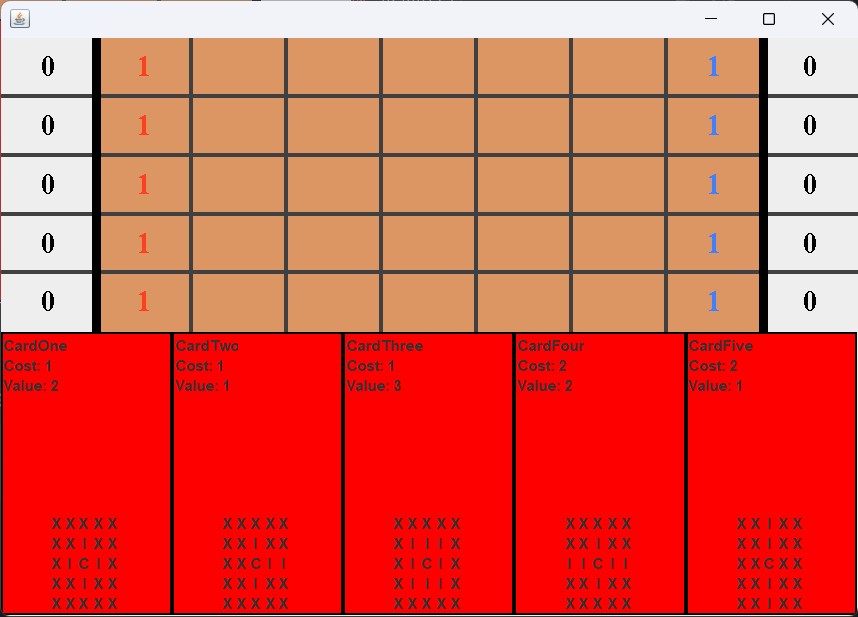Click the top-left score cell showing 0

click(46, 66)
